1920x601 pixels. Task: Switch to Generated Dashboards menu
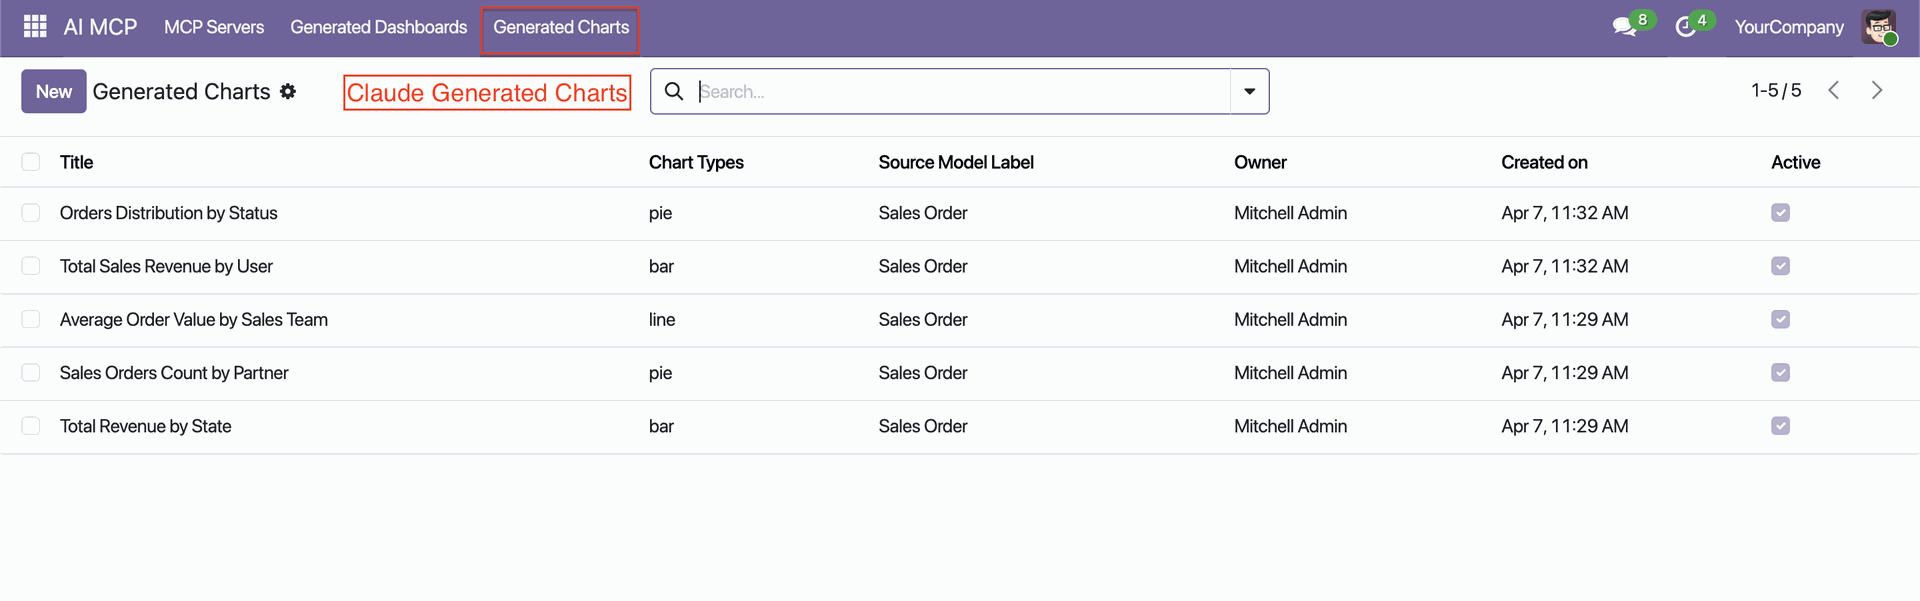[378, 27]
